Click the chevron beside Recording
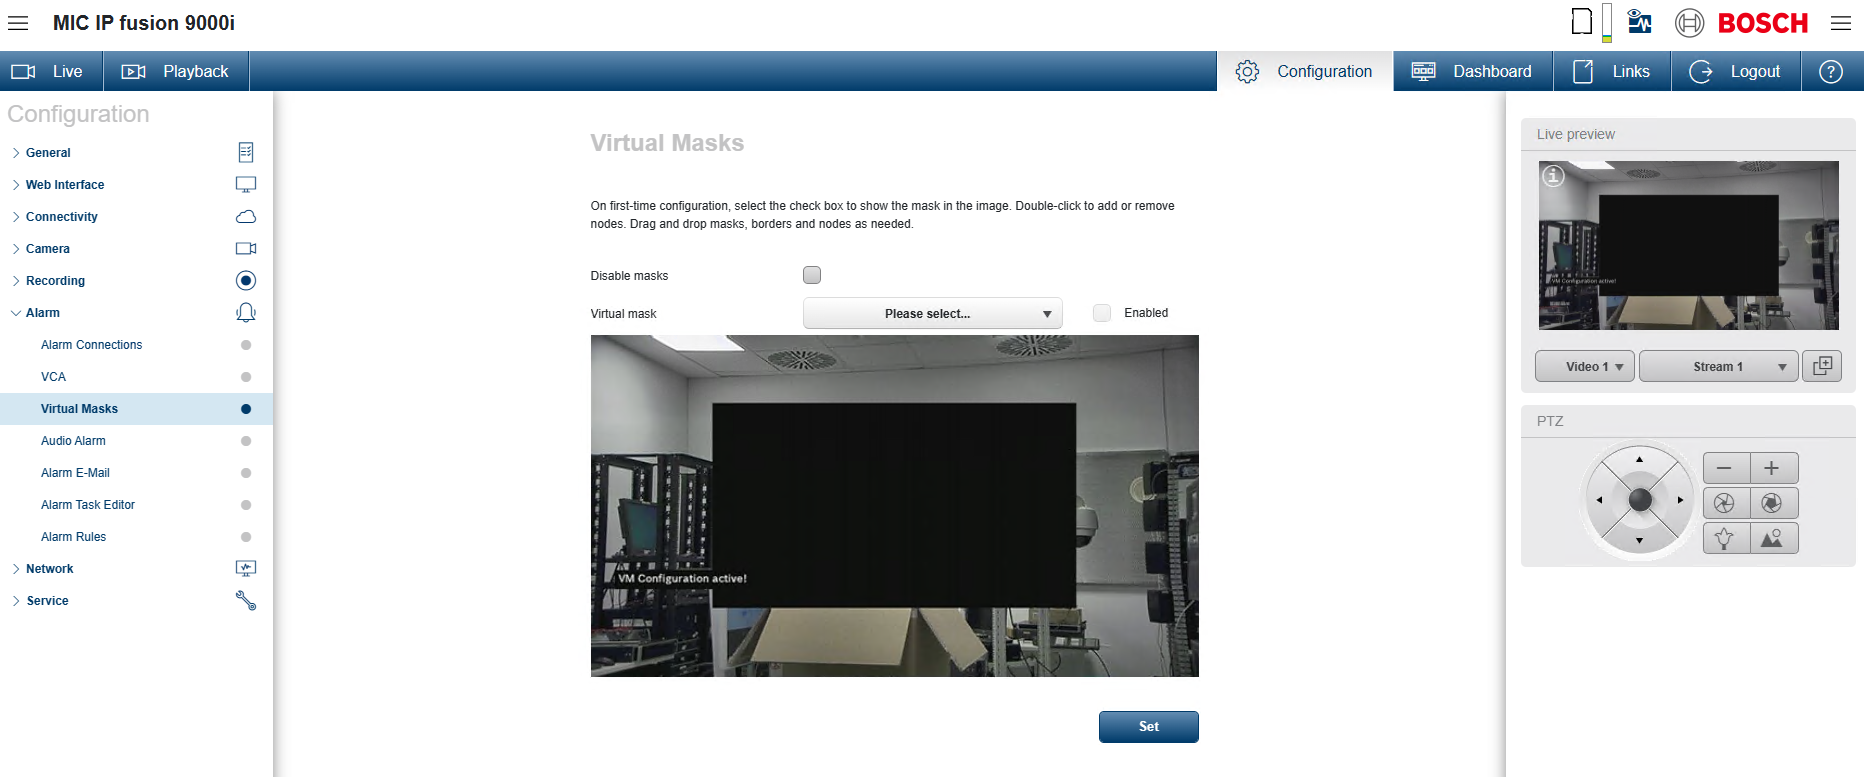The image size is (1864, 777). coord(16,281)
